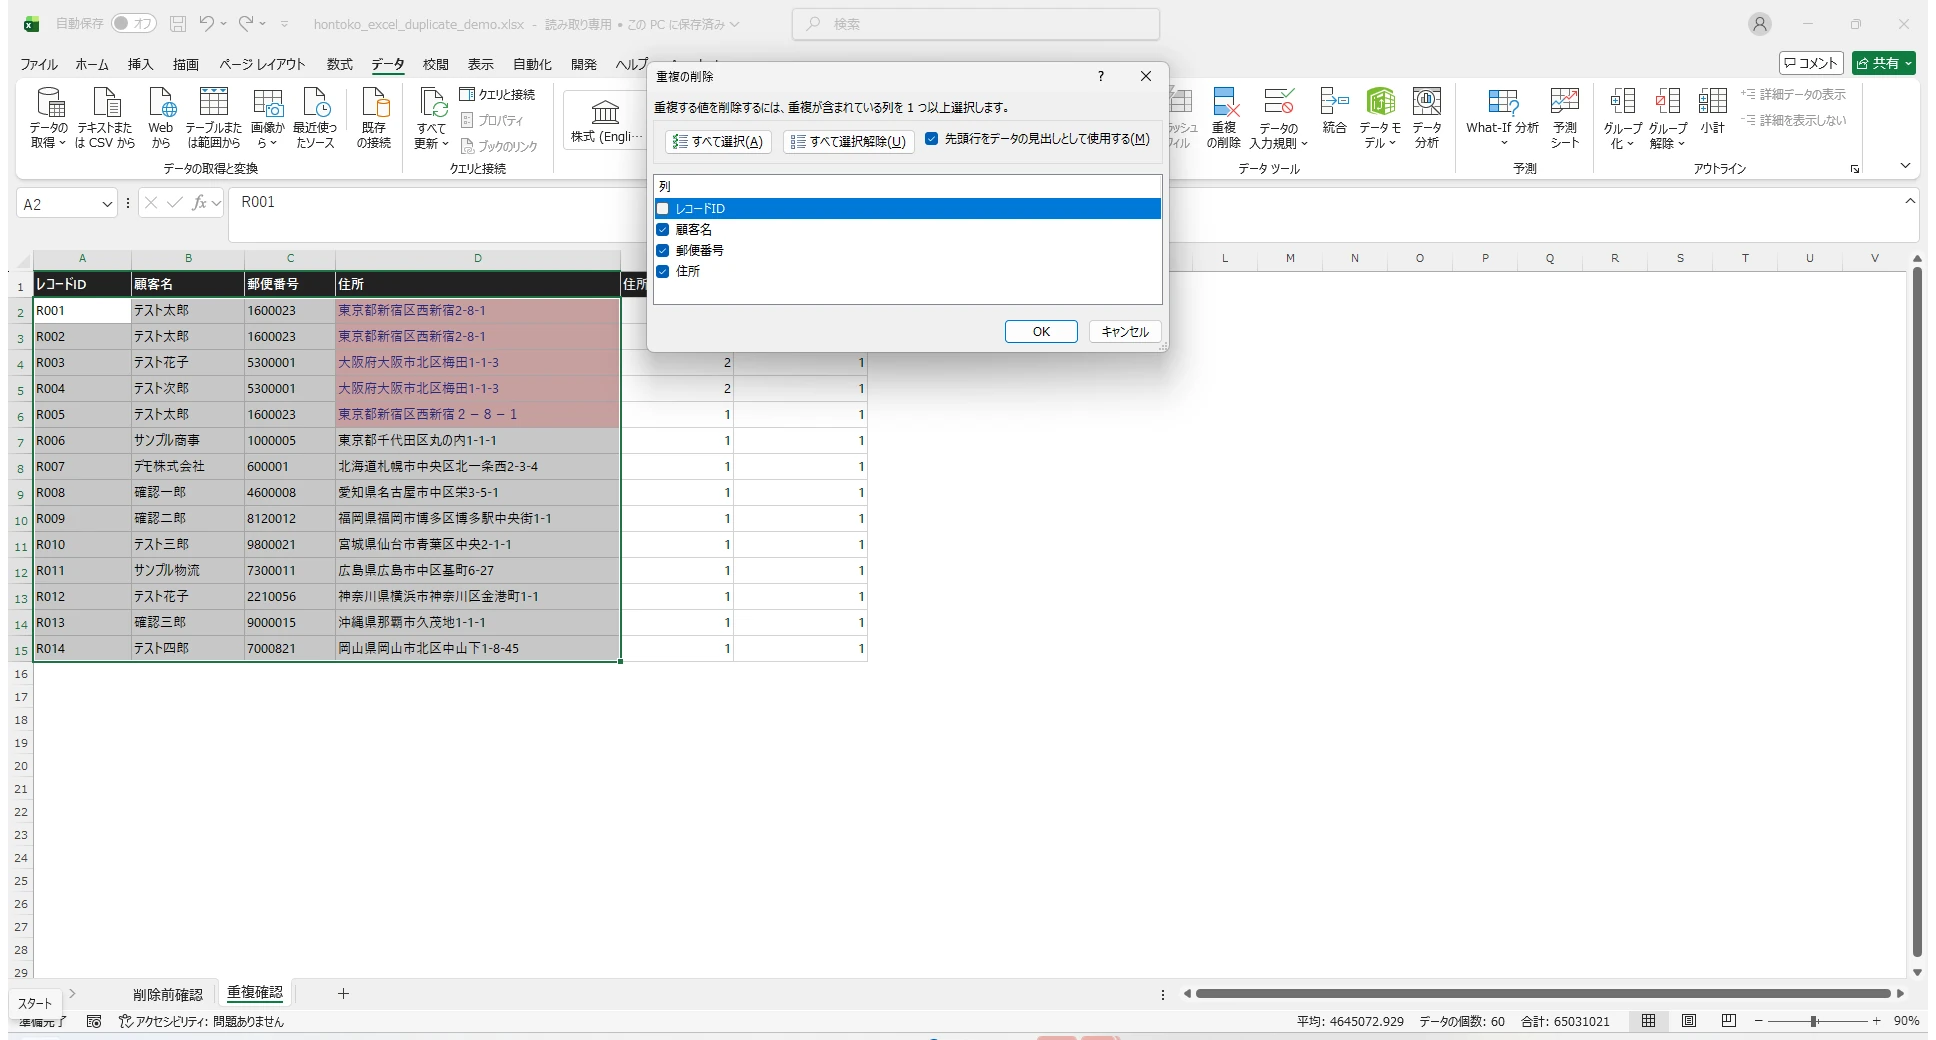This screenshot has height=1040, width=1936.
Task: Uncheck the 顧客名 column checkbox
Action: 662,230
